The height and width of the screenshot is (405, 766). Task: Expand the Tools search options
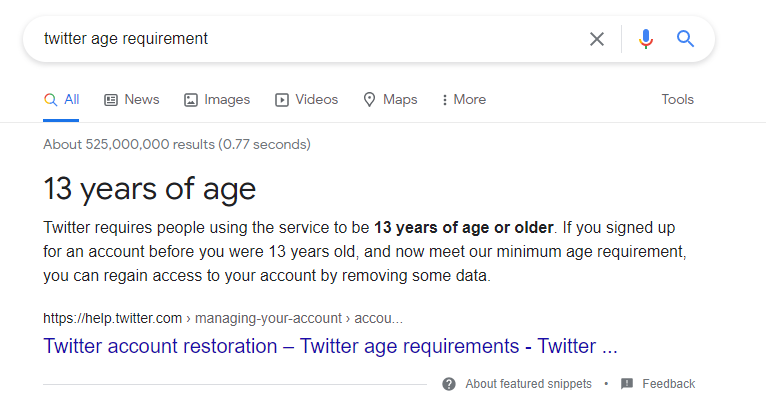click(x=677, y=100)
